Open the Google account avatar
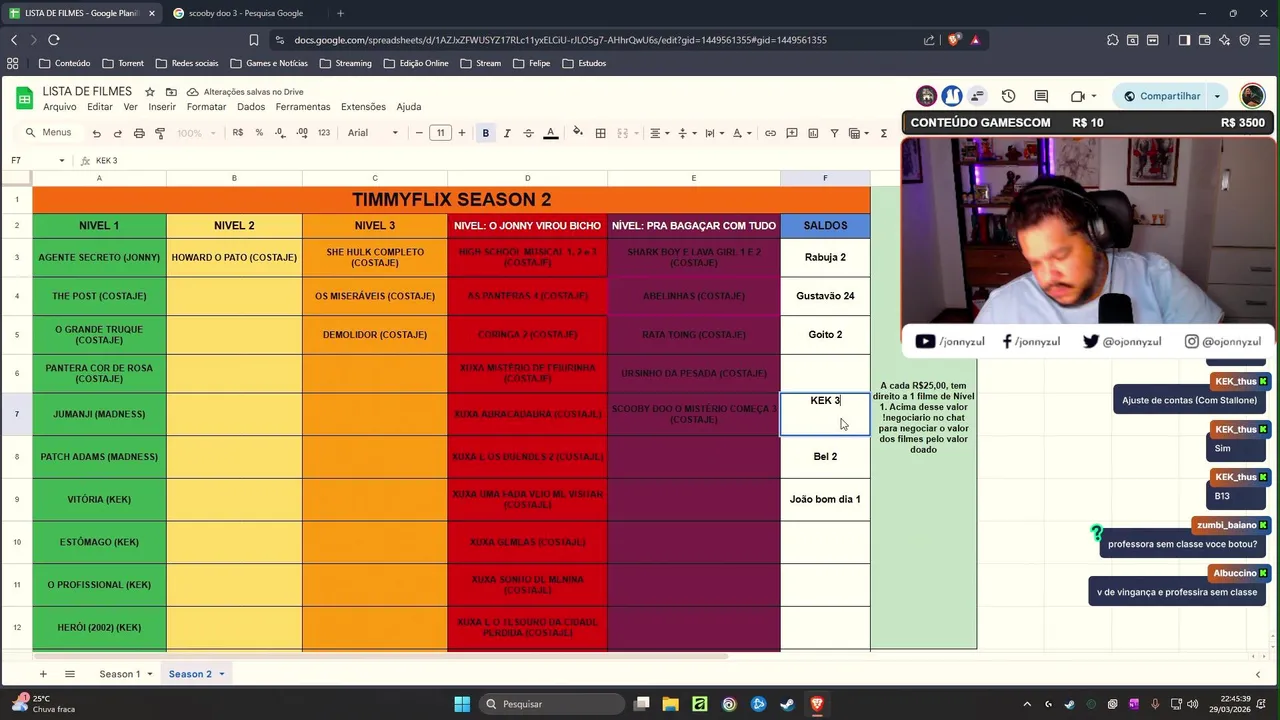Image resolution: width=1280 pixels, height=720 pixels. tap(1252, 96)
